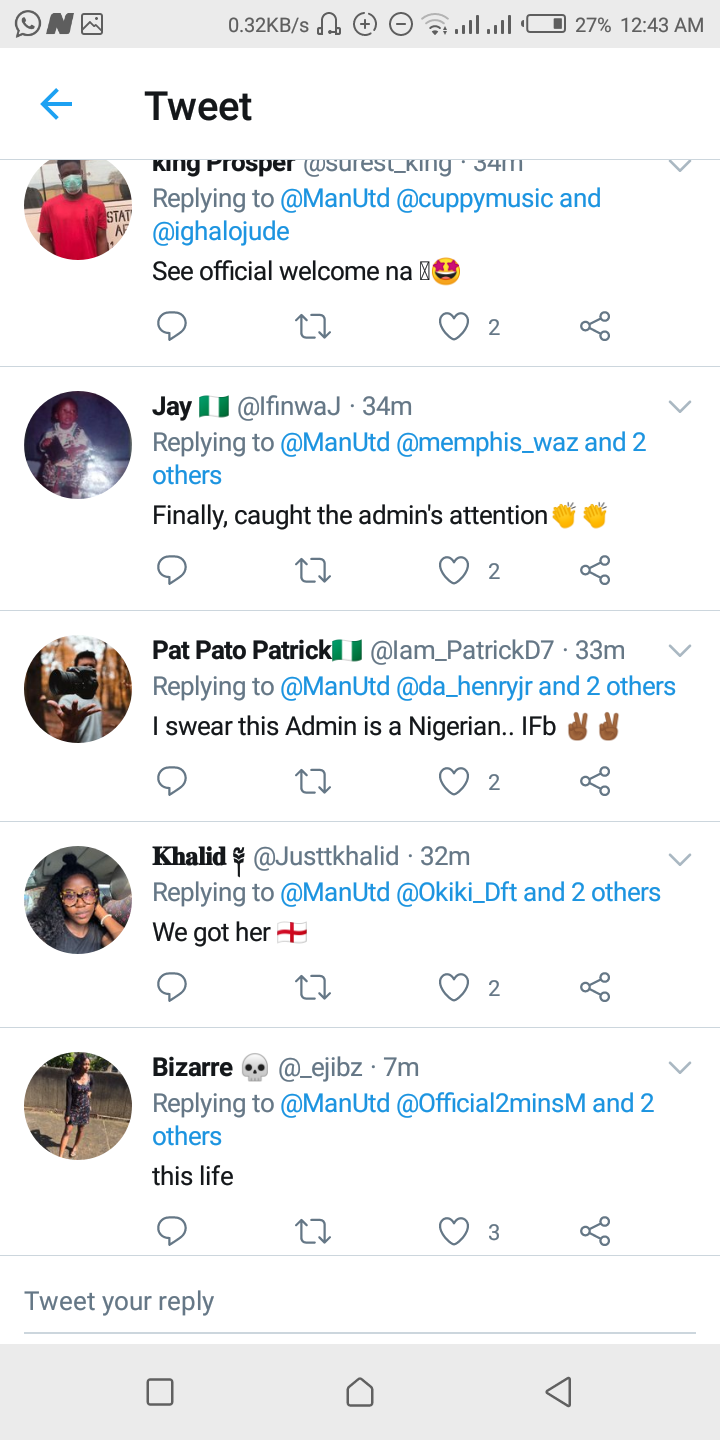720x1440 pixels.
Task: Toggle like on the Bizarre tweet
Action: [x=455, y=1231]
